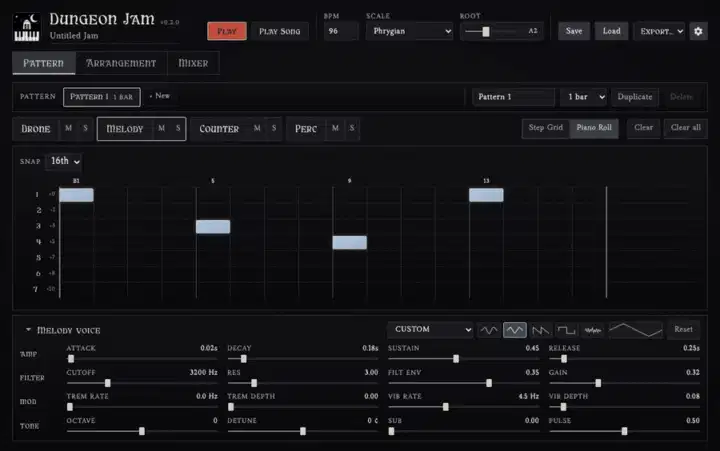Select the sawtooth waveform icon
Screen dimensions: 720x451
click(540, 330)
